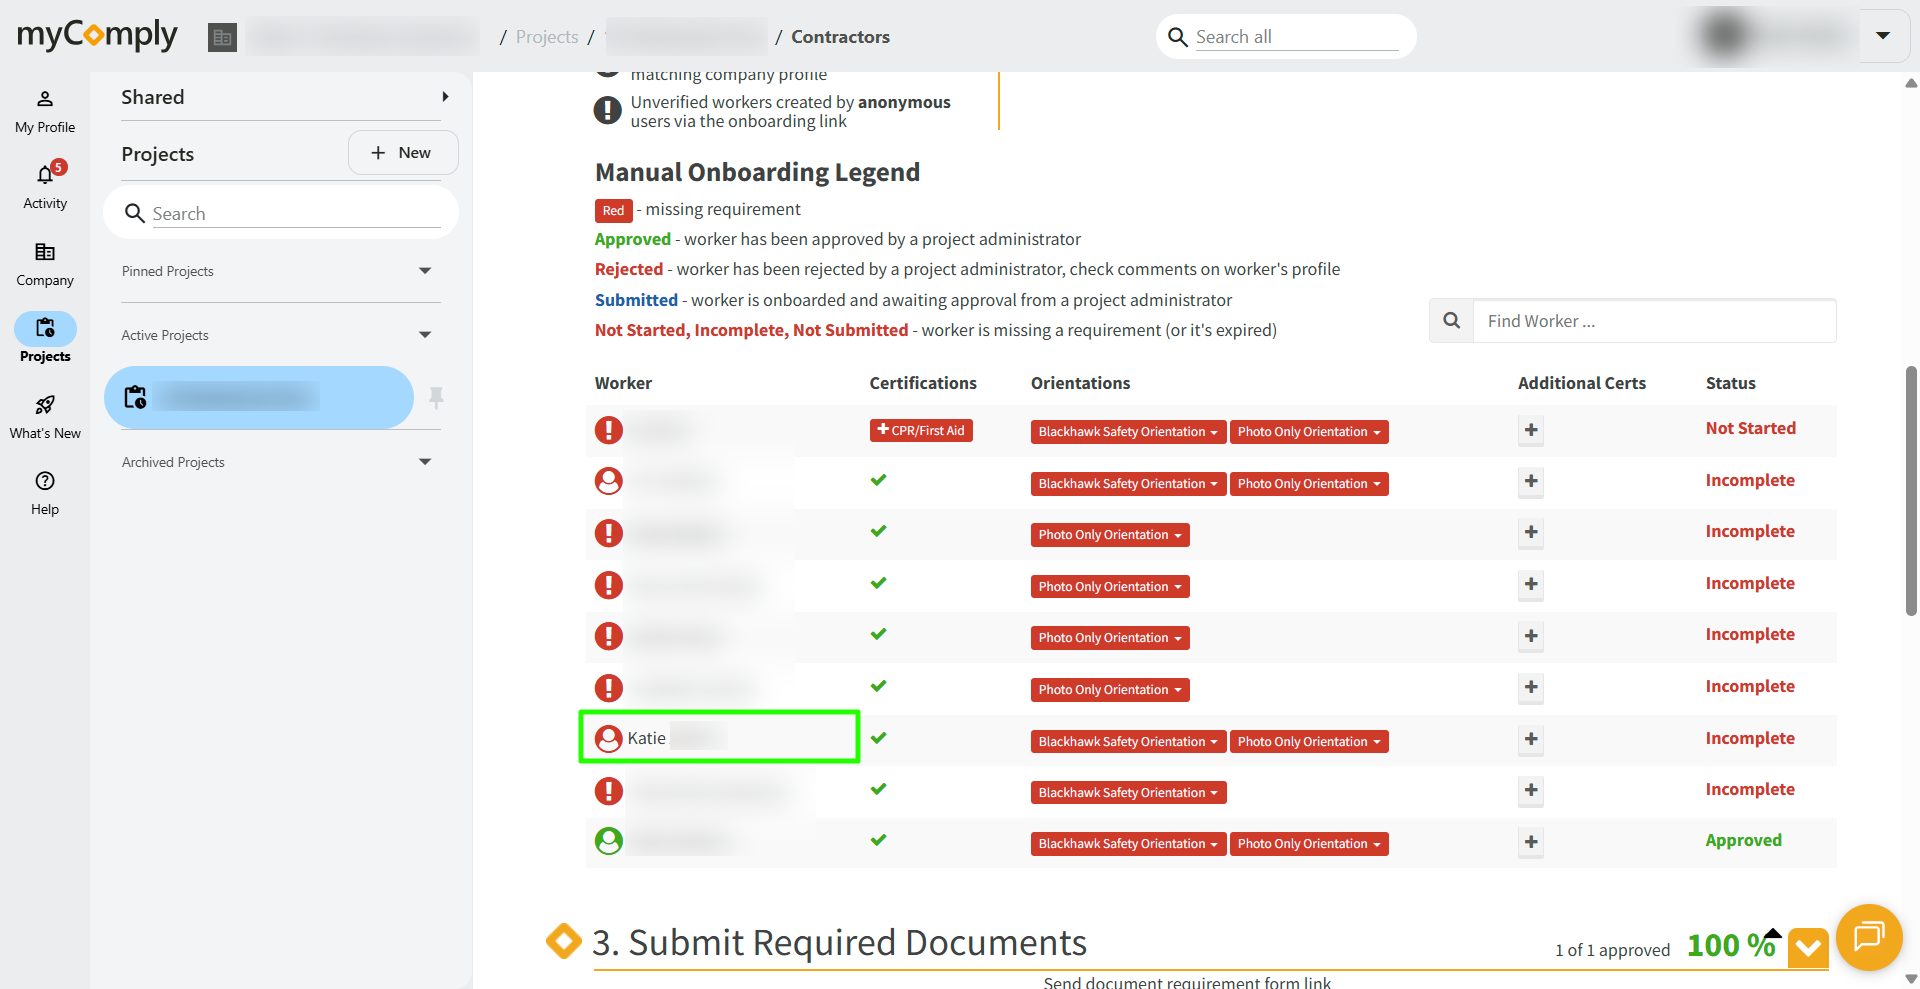Expand Pinned Projects list
Screen dimensions: 1920x989
(x=425, y=271)
